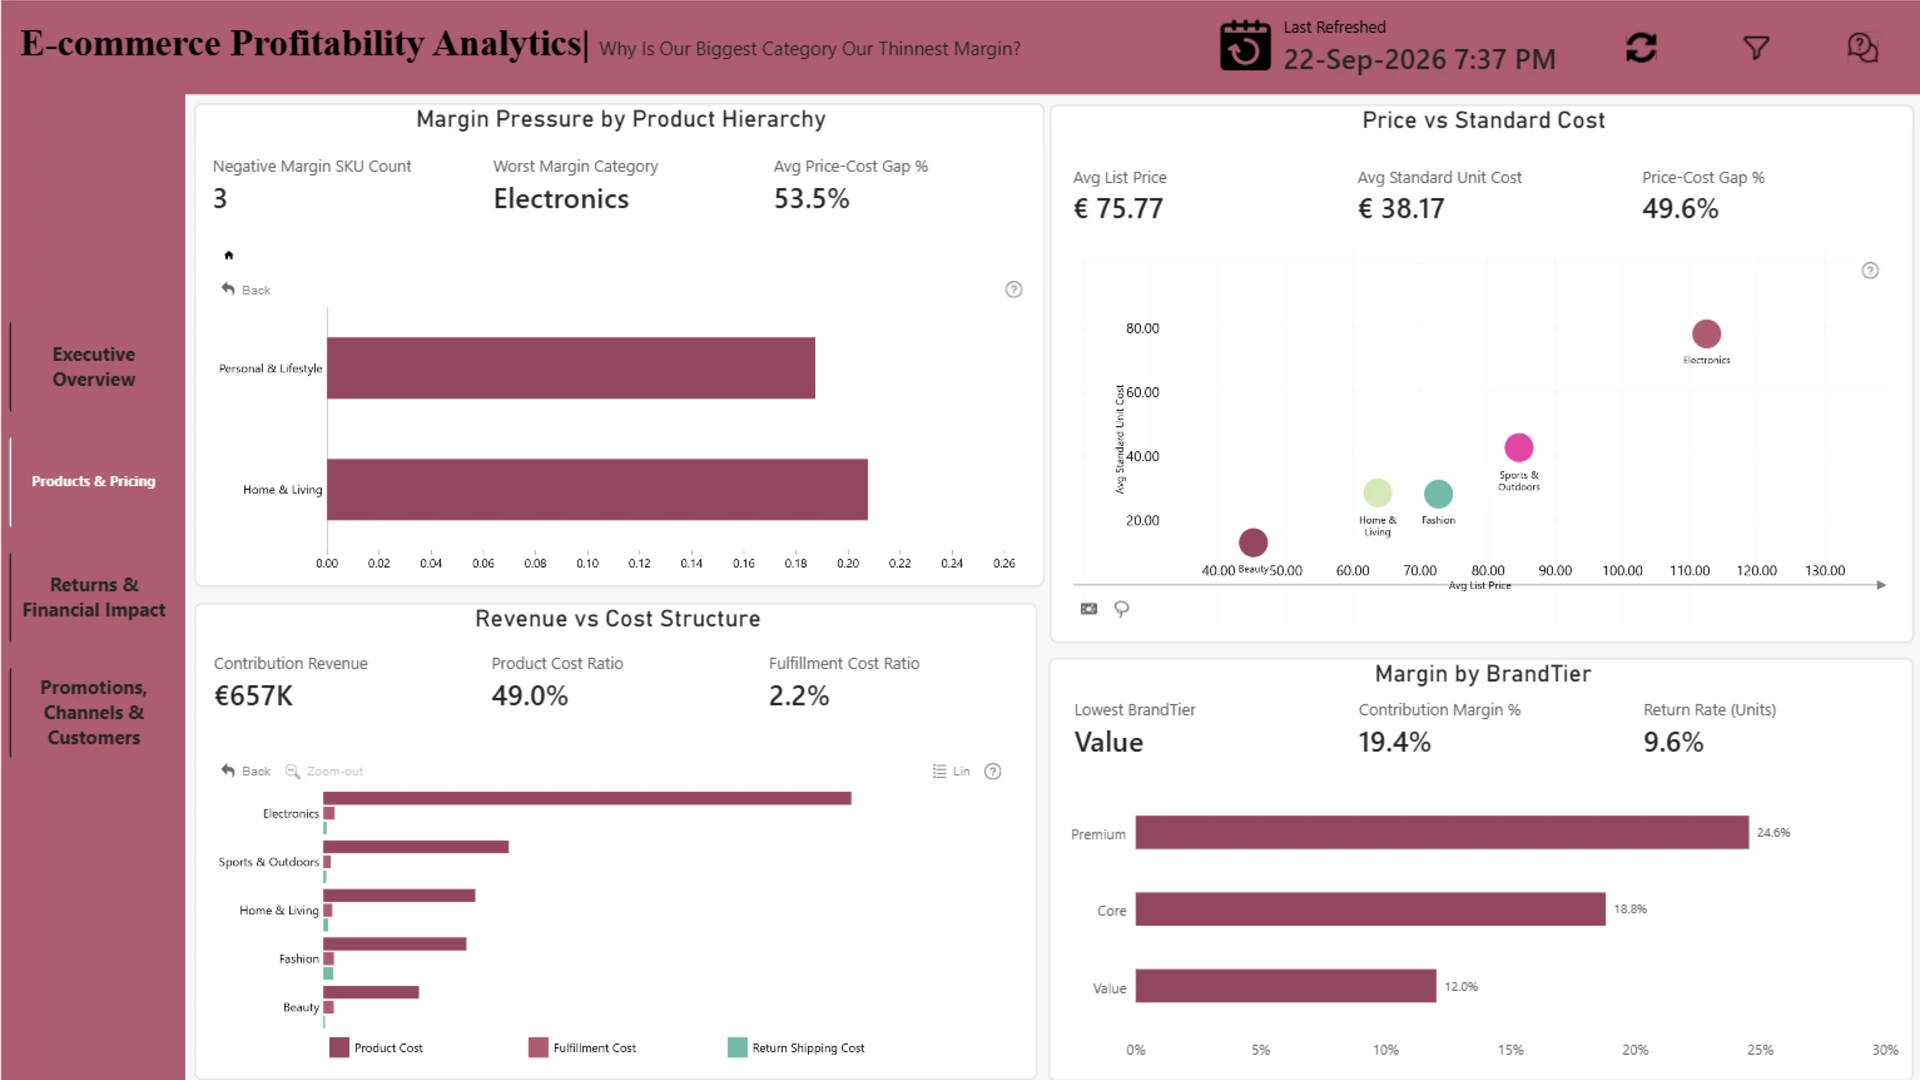The width and height of the screenshot is (1920, 1080).
Task: Click the Worst Margin Category value Electronics
Action: coord(561,199)
